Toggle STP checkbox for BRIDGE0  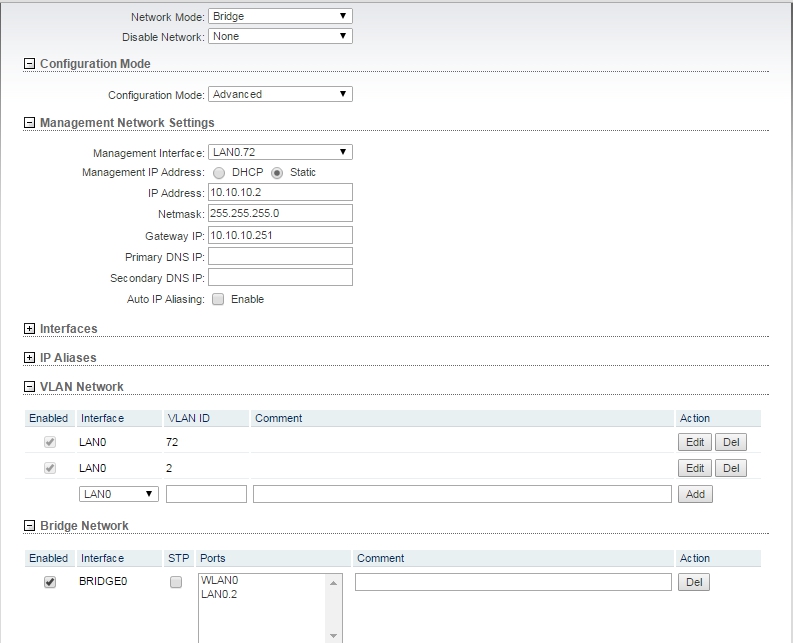(176, 582)
